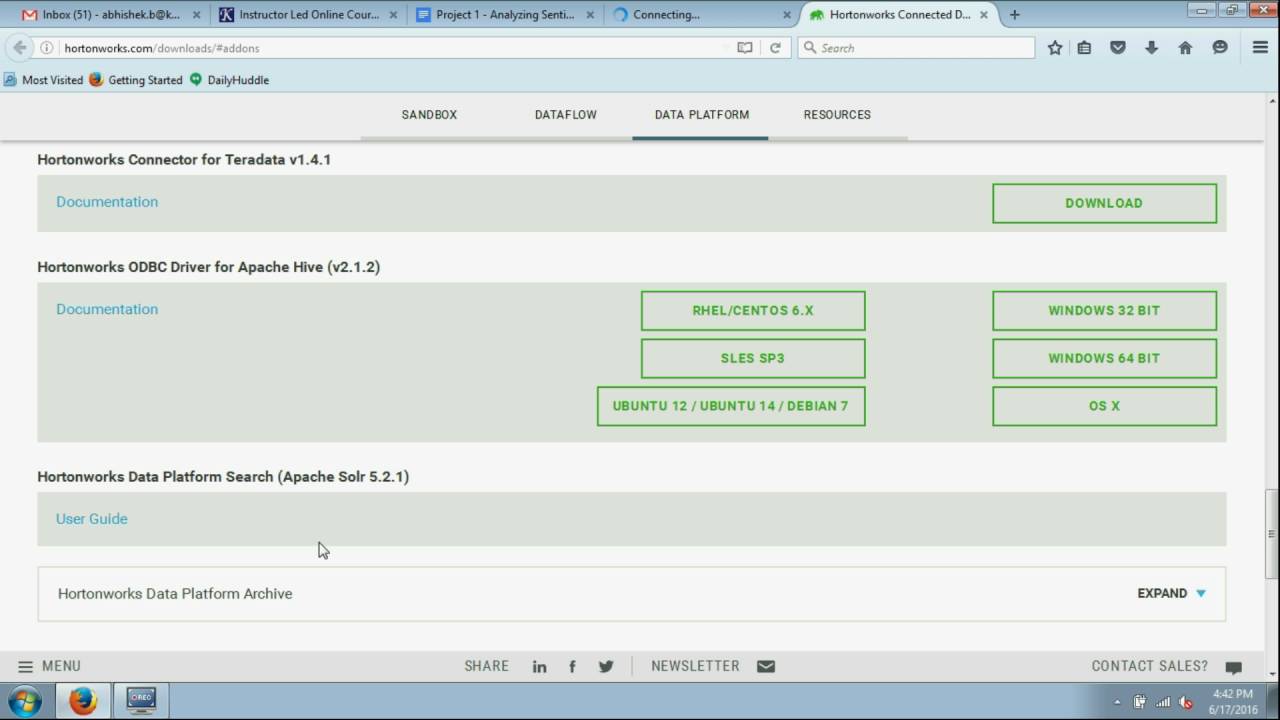Download driver for Ubuntu 12/14/Debian 7
This screenshot has width=1280, height=720.
pyautogui.click(x=731, y=406)
